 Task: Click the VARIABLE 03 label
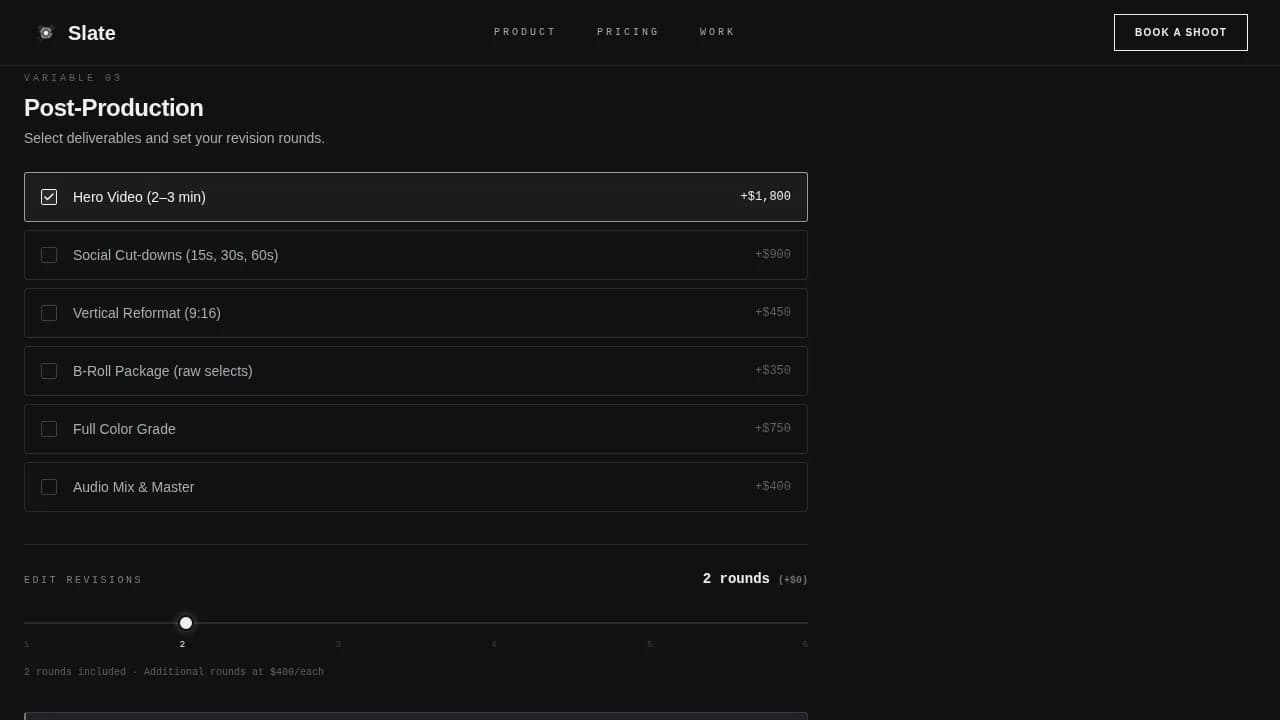(73, 77)
